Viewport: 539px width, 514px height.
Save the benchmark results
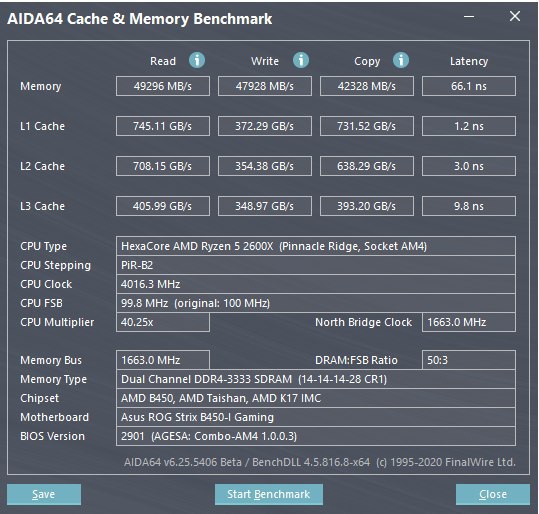[44, 494]
